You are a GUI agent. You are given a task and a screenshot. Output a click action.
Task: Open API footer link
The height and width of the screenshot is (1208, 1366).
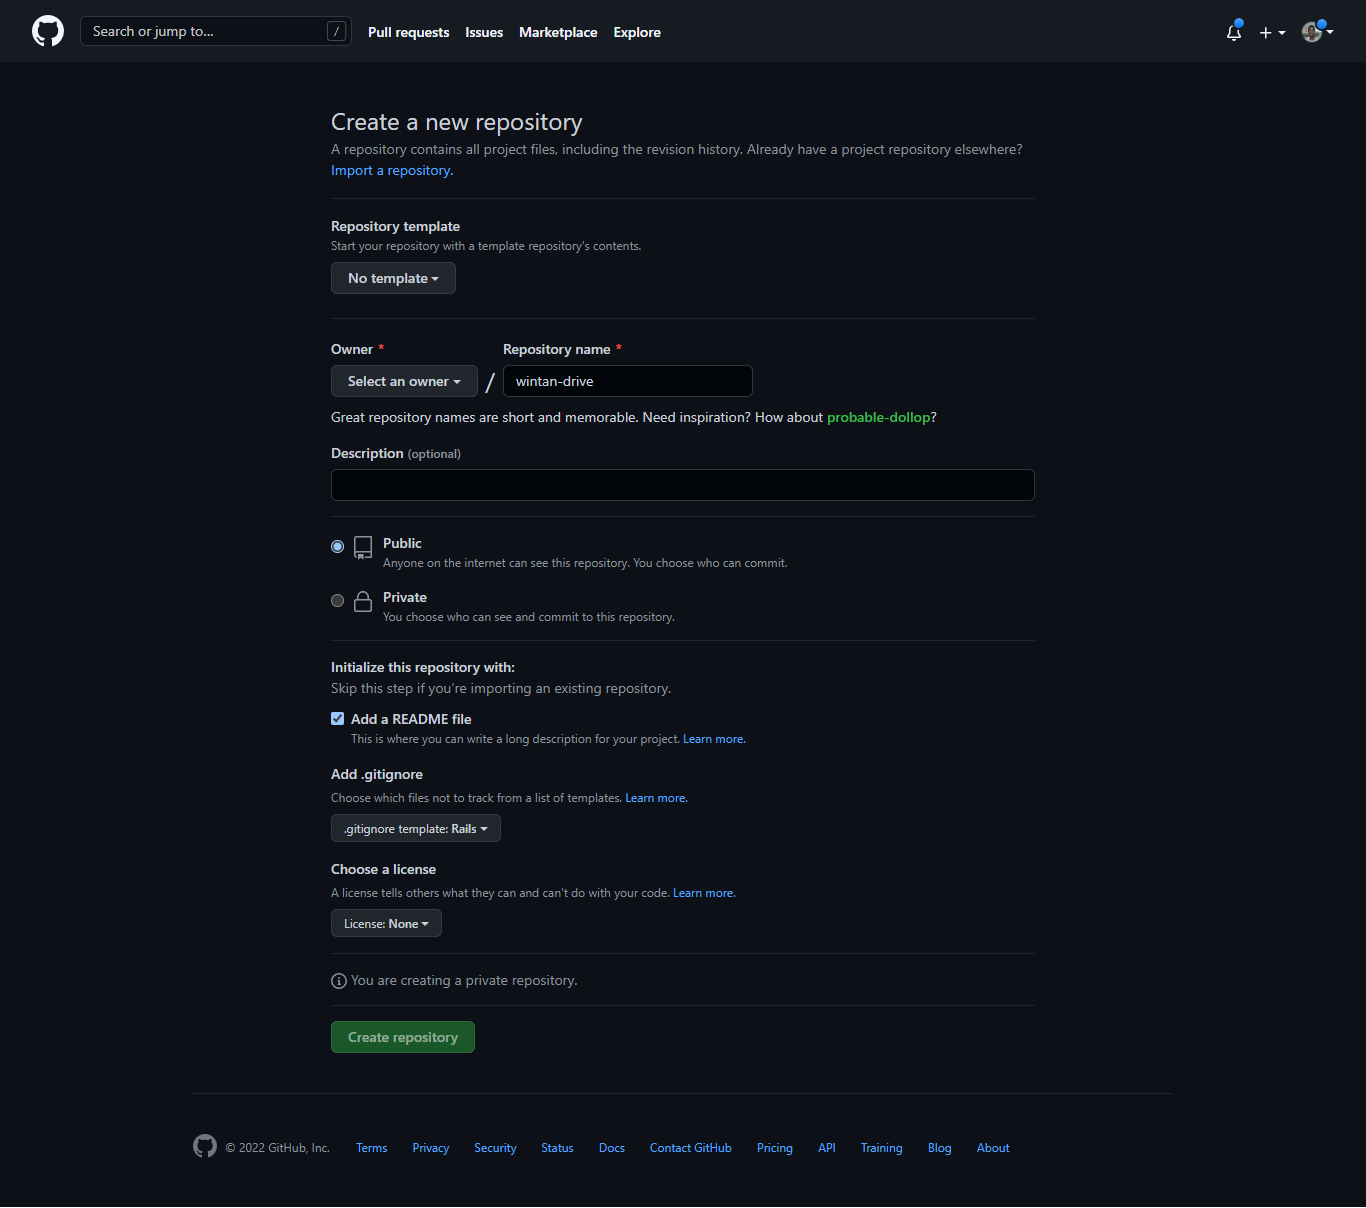(x=827, y=1148)
